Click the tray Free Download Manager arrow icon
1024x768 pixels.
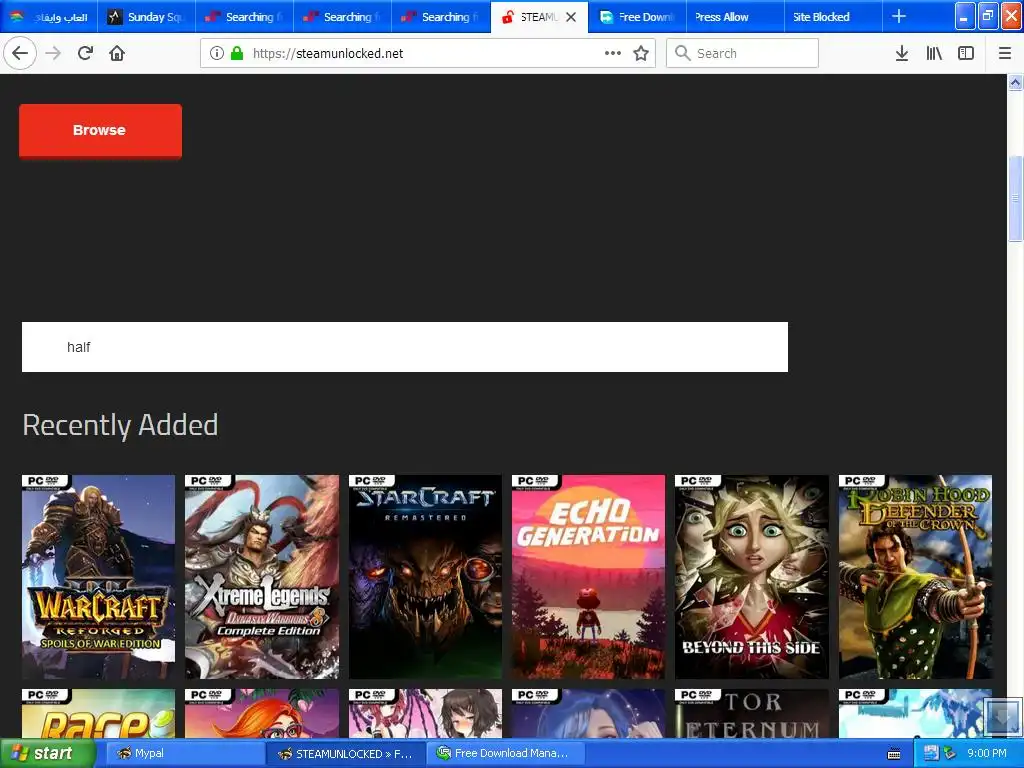(x=949, y=754)
